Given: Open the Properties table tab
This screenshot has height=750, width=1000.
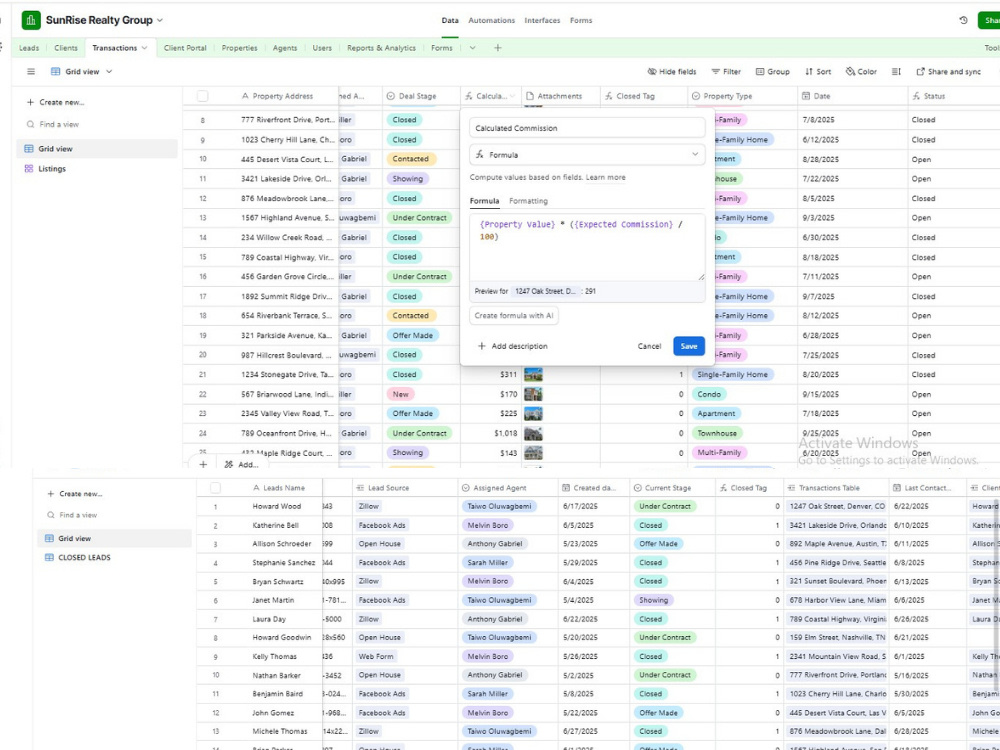Looking at the screenshot, I should click(x=239, y=48).
